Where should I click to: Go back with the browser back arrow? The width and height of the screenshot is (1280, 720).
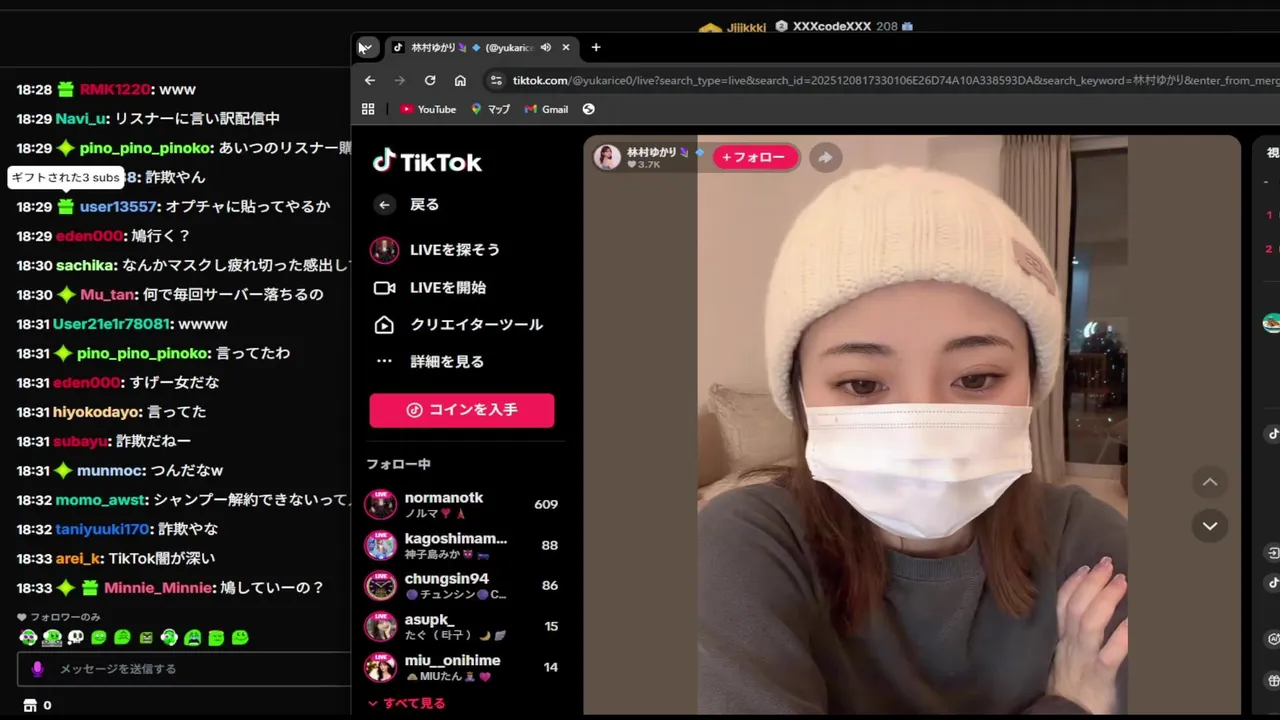[370, 80]
